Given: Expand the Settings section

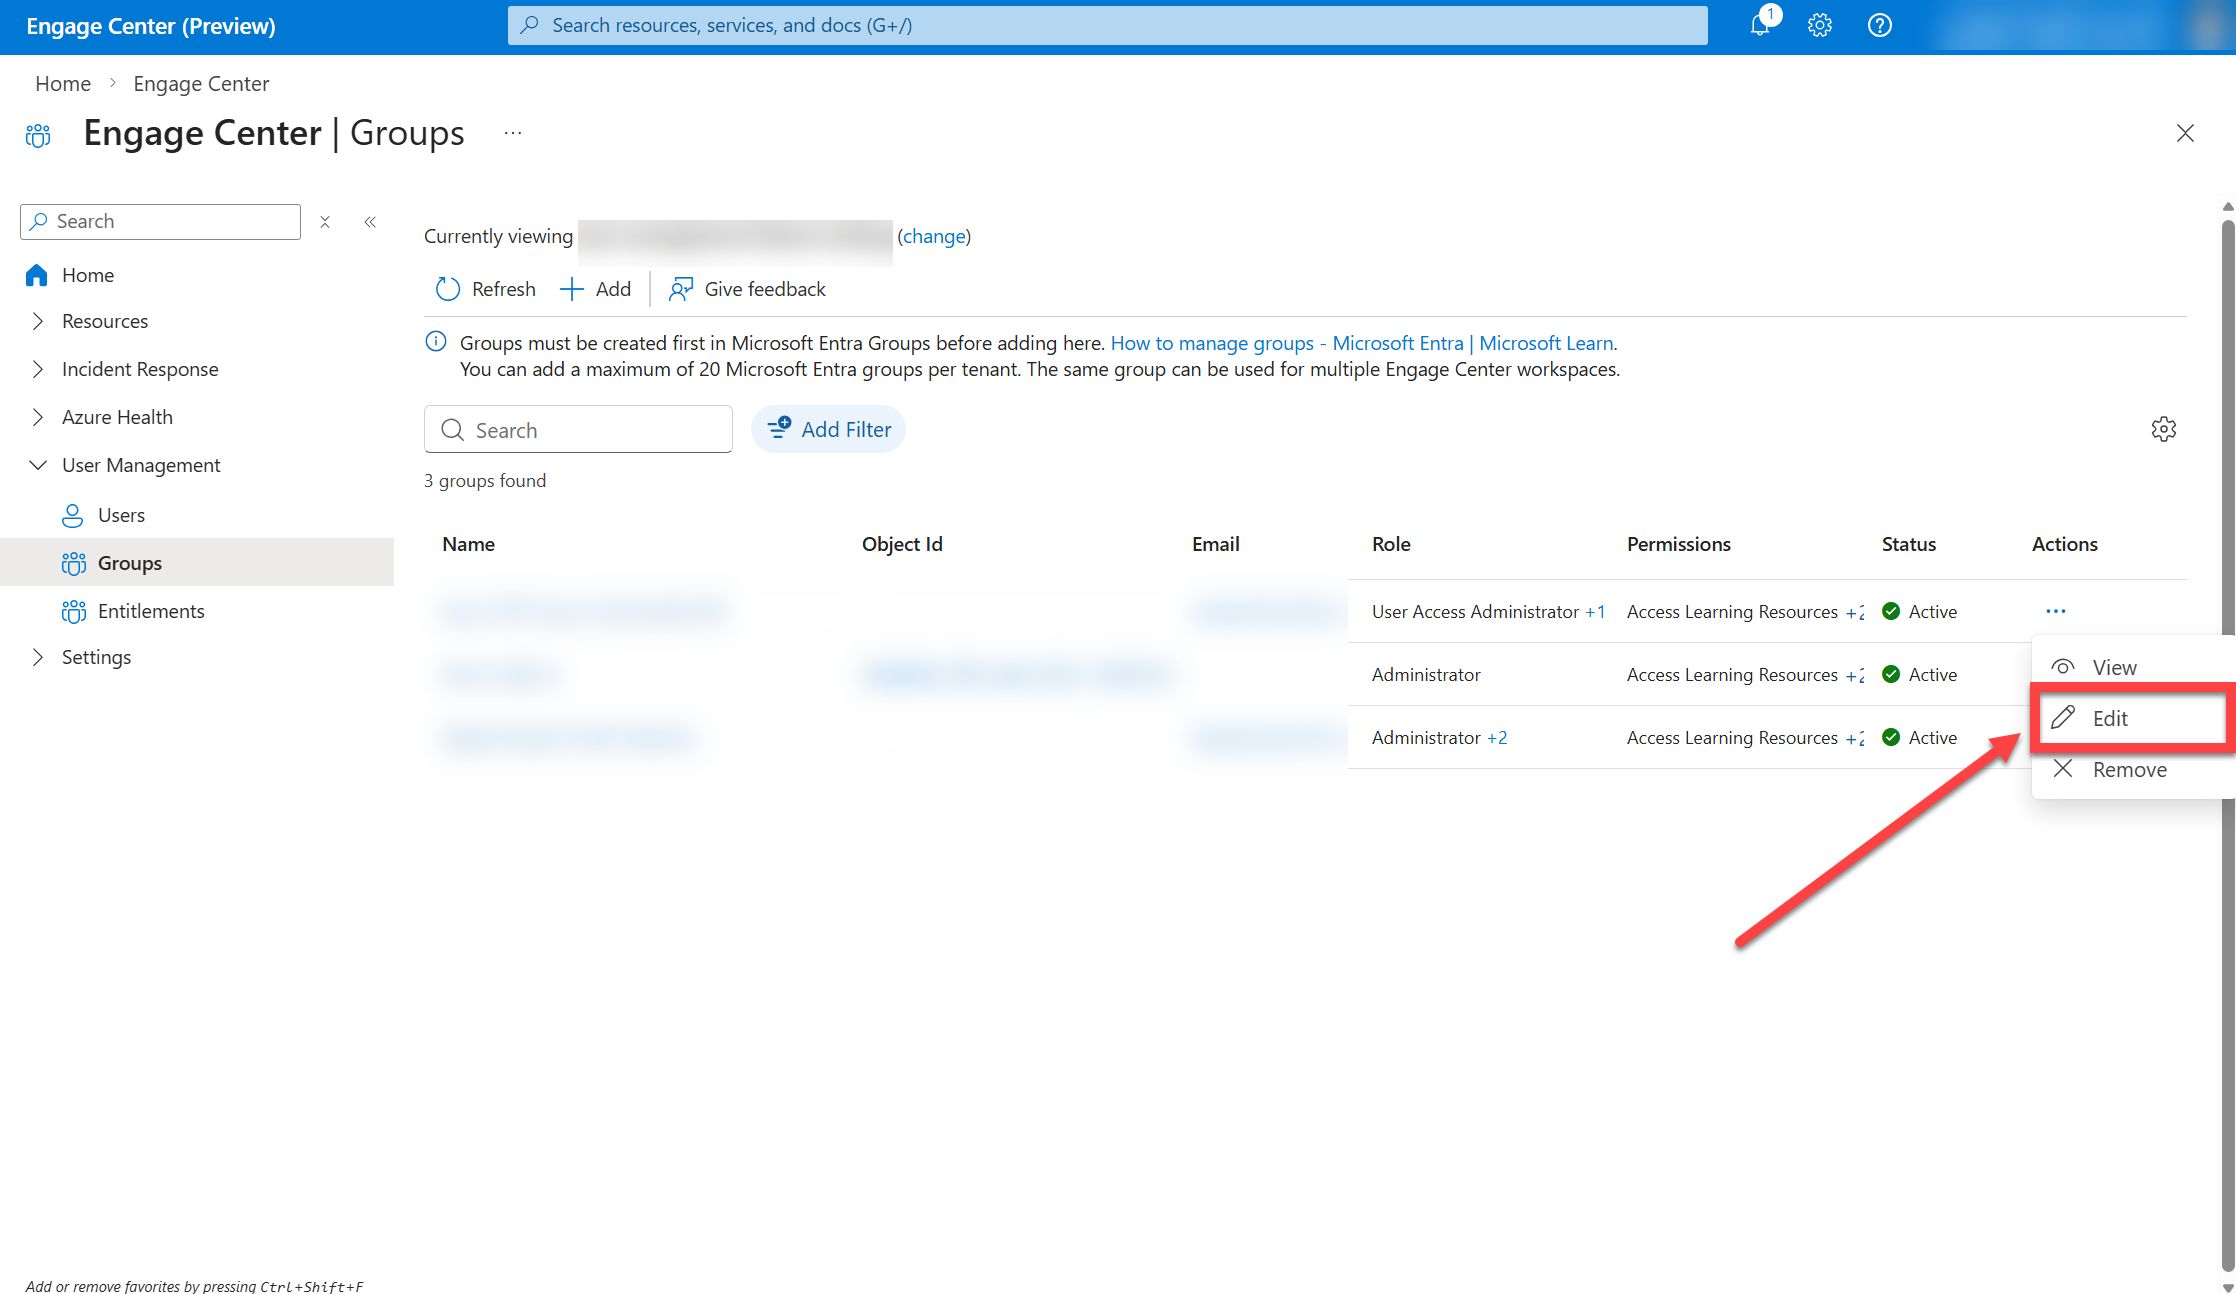Looking at the screenshot, I should (38, 657).
